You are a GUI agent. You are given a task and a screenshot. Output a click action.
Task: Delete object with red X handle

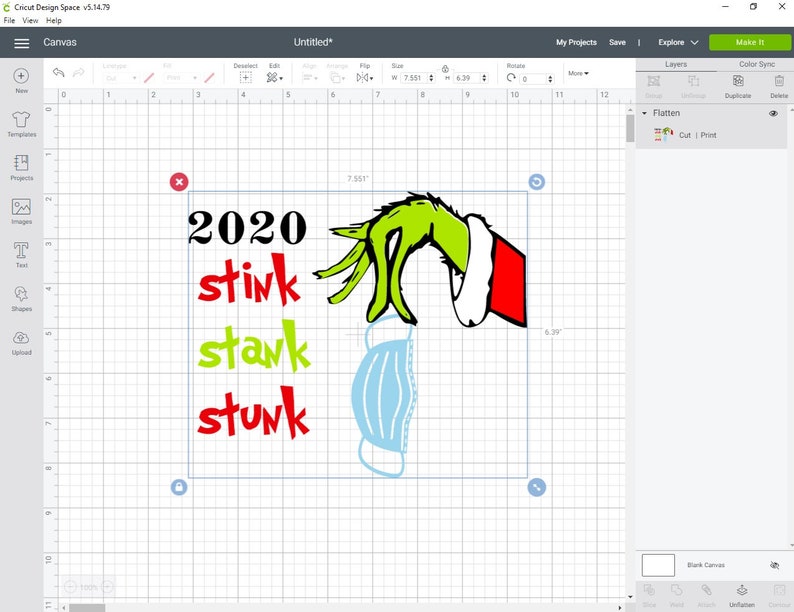179,182
